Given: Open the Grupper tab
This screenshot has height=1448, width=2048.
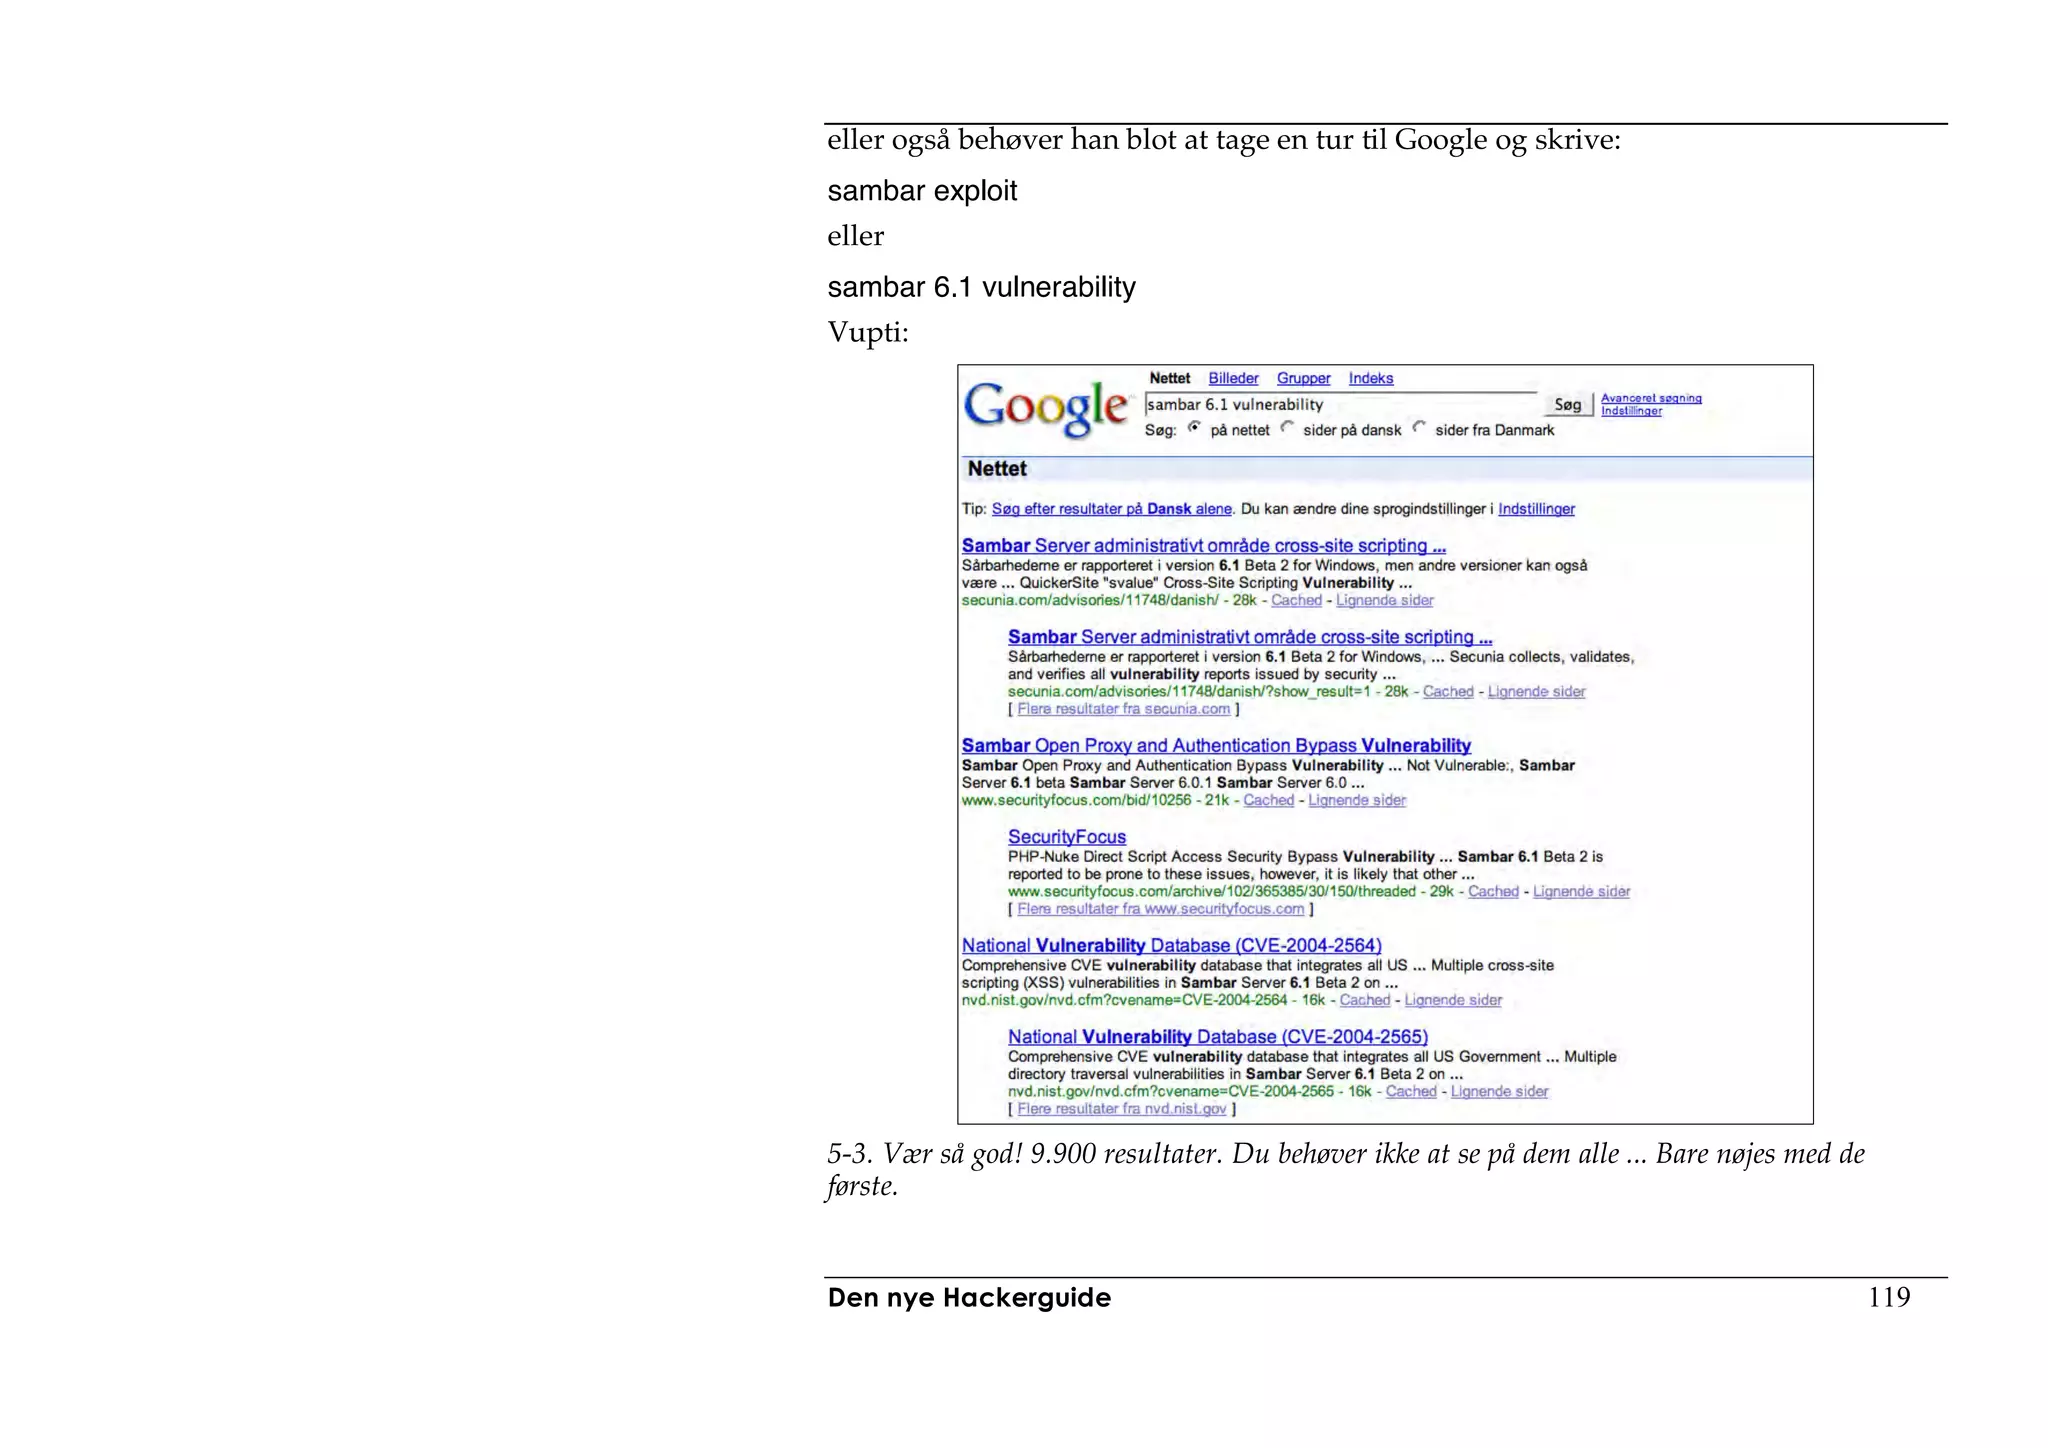Looking at the screenshot, I should pos(1303,379).
